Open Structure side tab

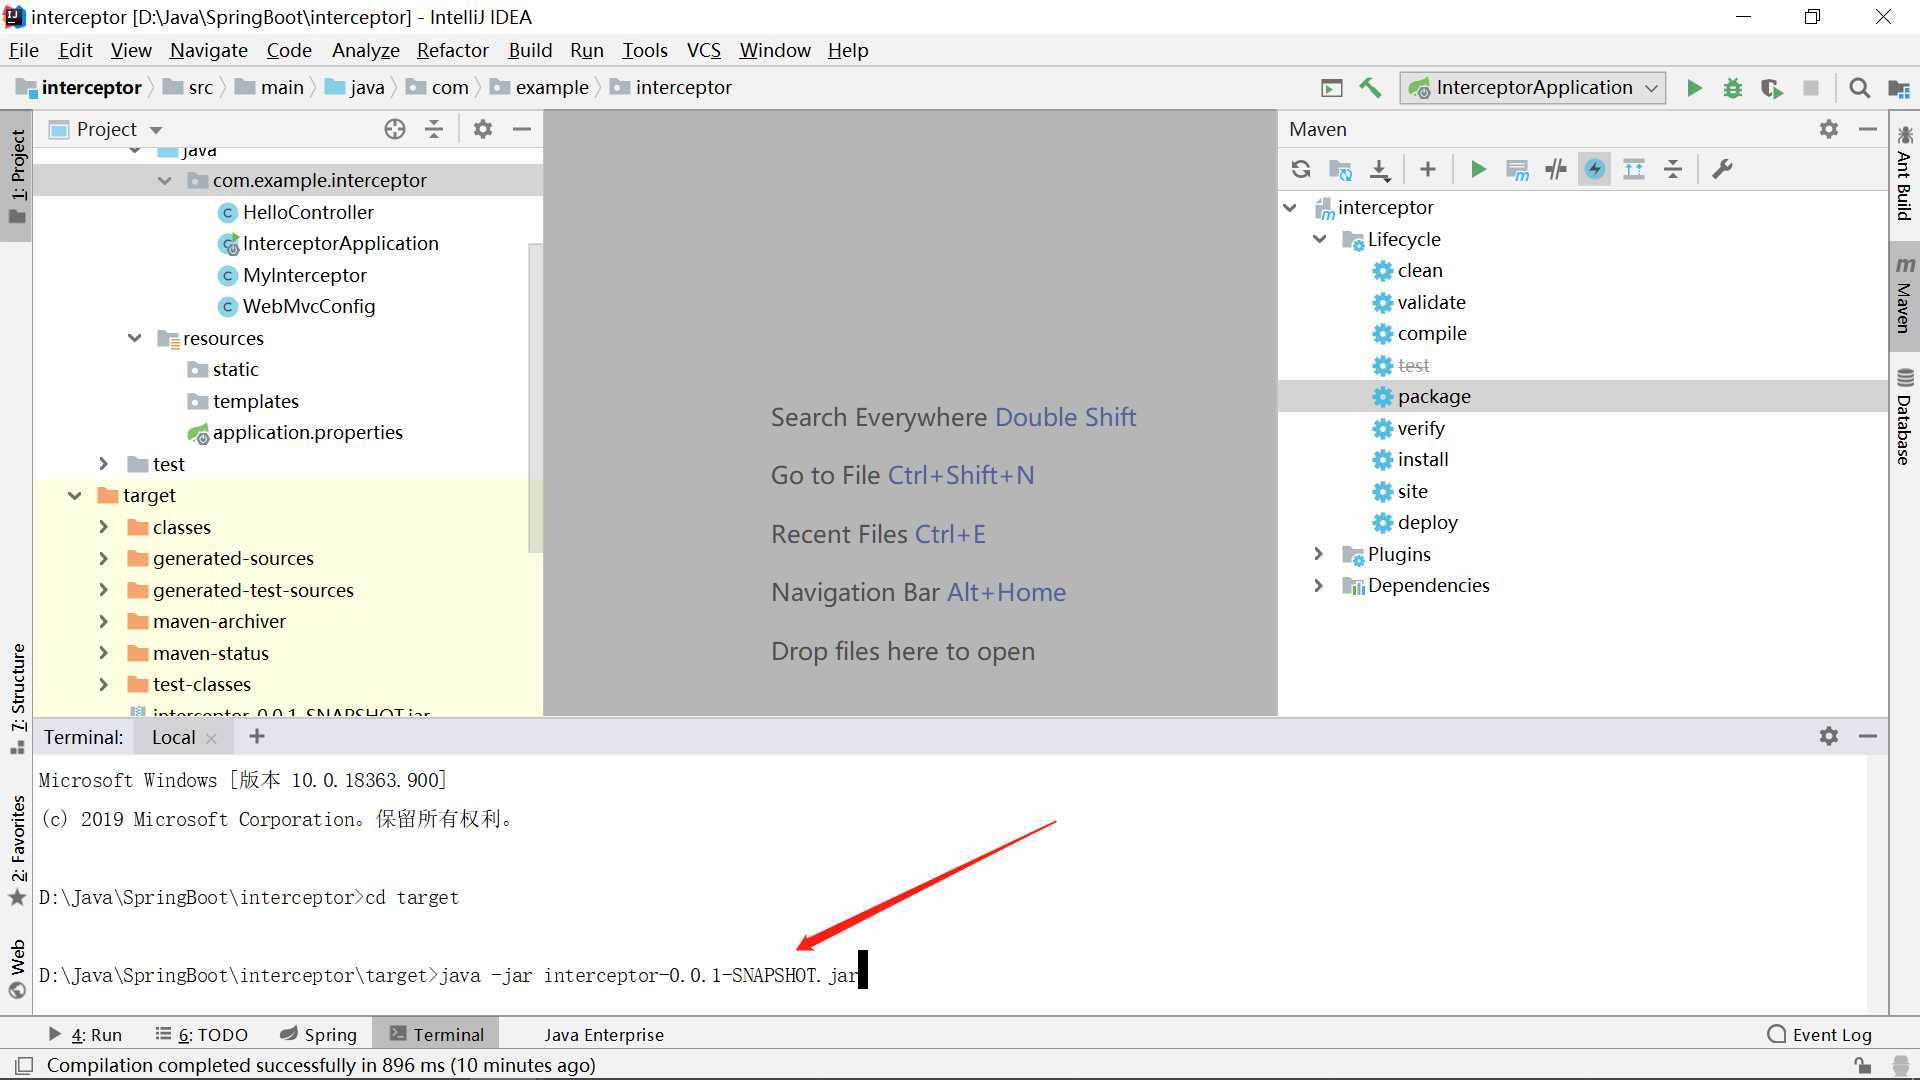click(17, 698)
